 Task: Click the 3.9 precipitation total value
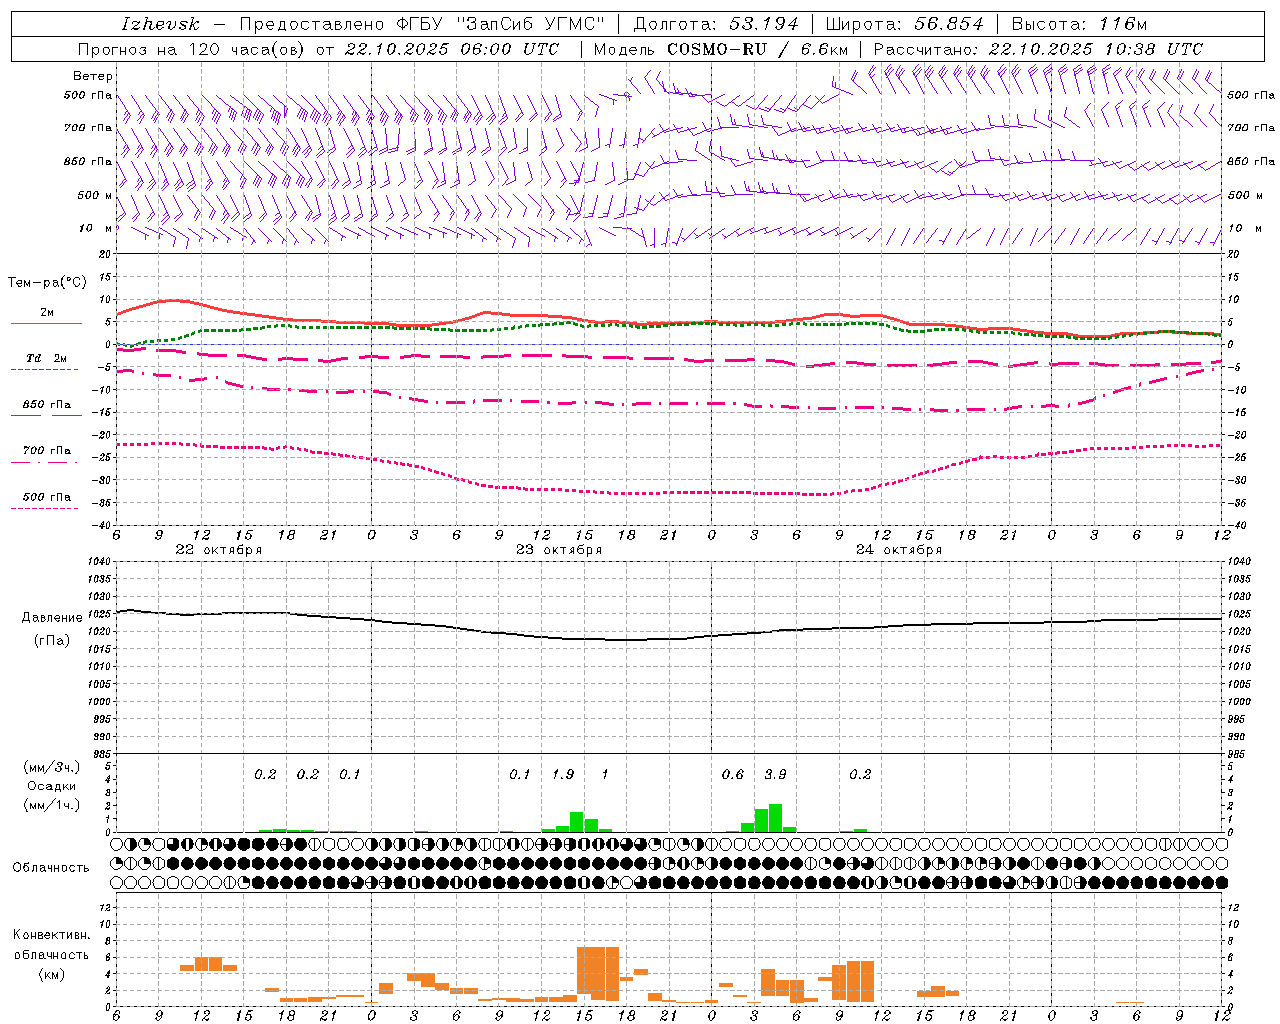click(x=775, y=774)
